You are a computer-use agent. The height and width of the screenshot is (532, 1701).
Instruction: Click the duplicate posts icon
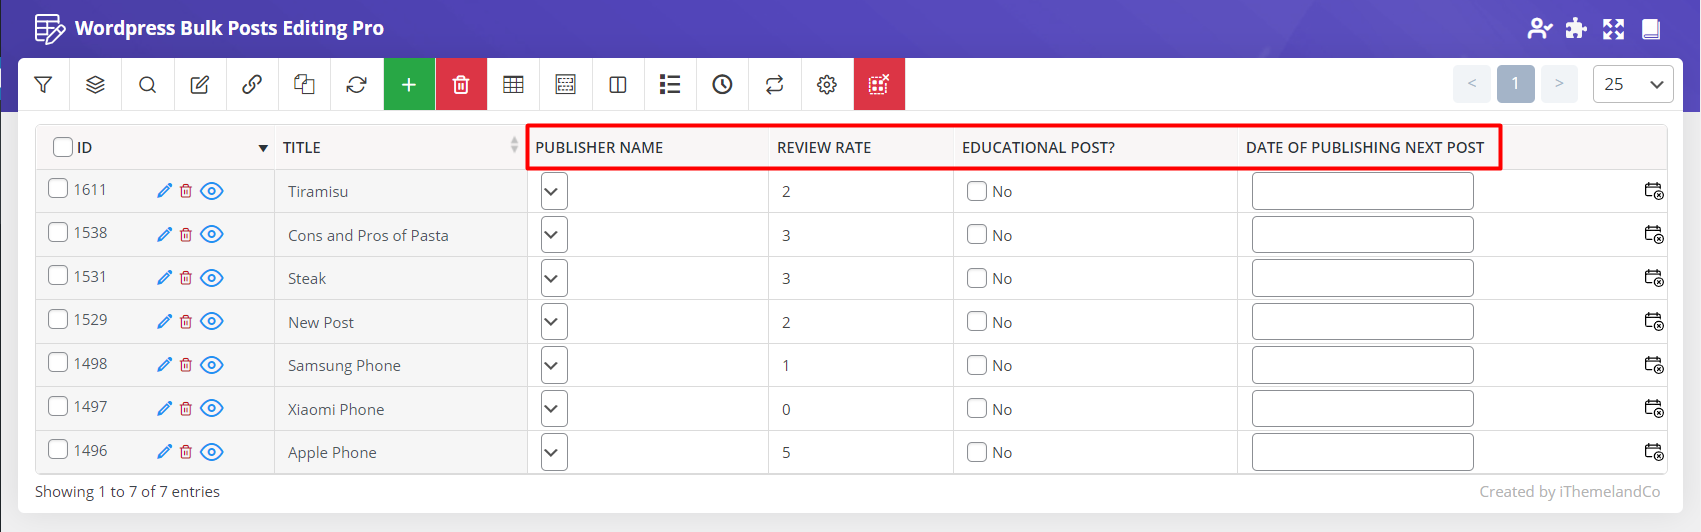(304, 85)
